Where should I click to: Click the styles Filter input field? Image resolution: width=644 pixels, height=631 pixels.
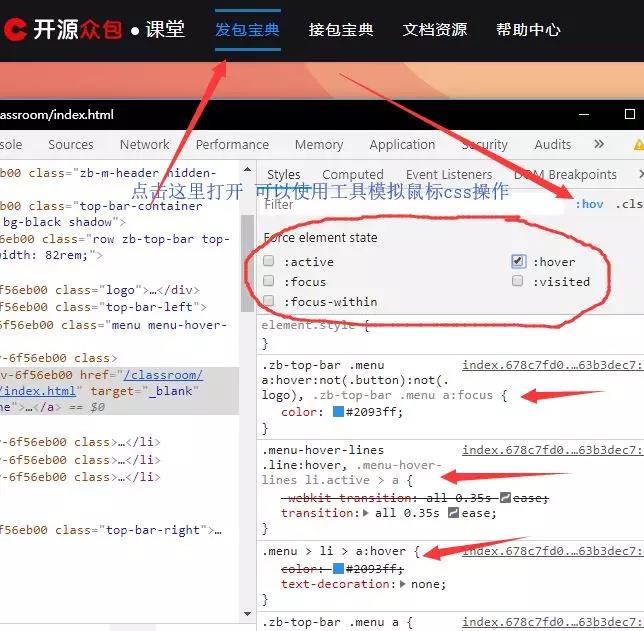tap(412, 205)
